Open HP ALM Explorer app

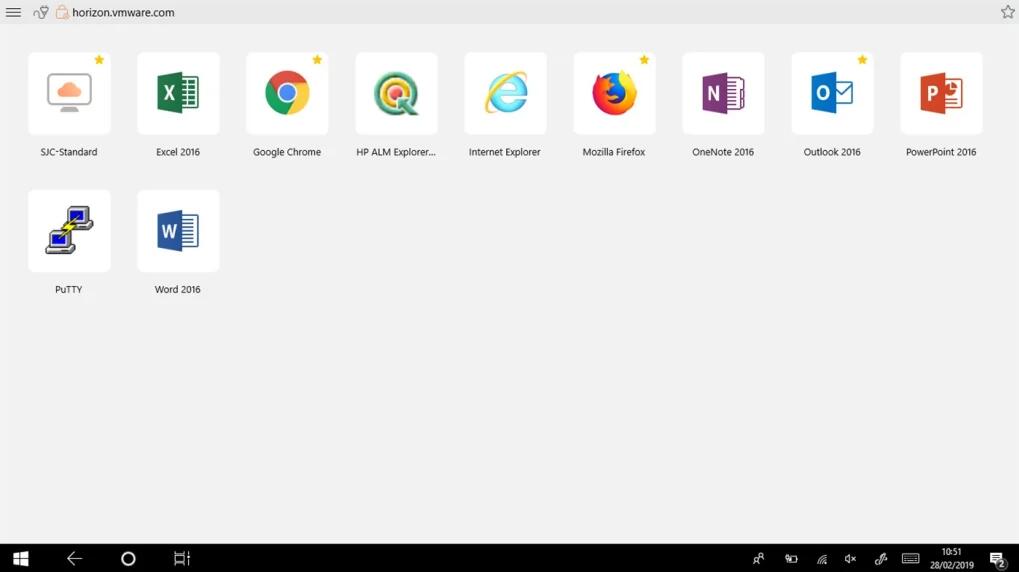[396, 94]
